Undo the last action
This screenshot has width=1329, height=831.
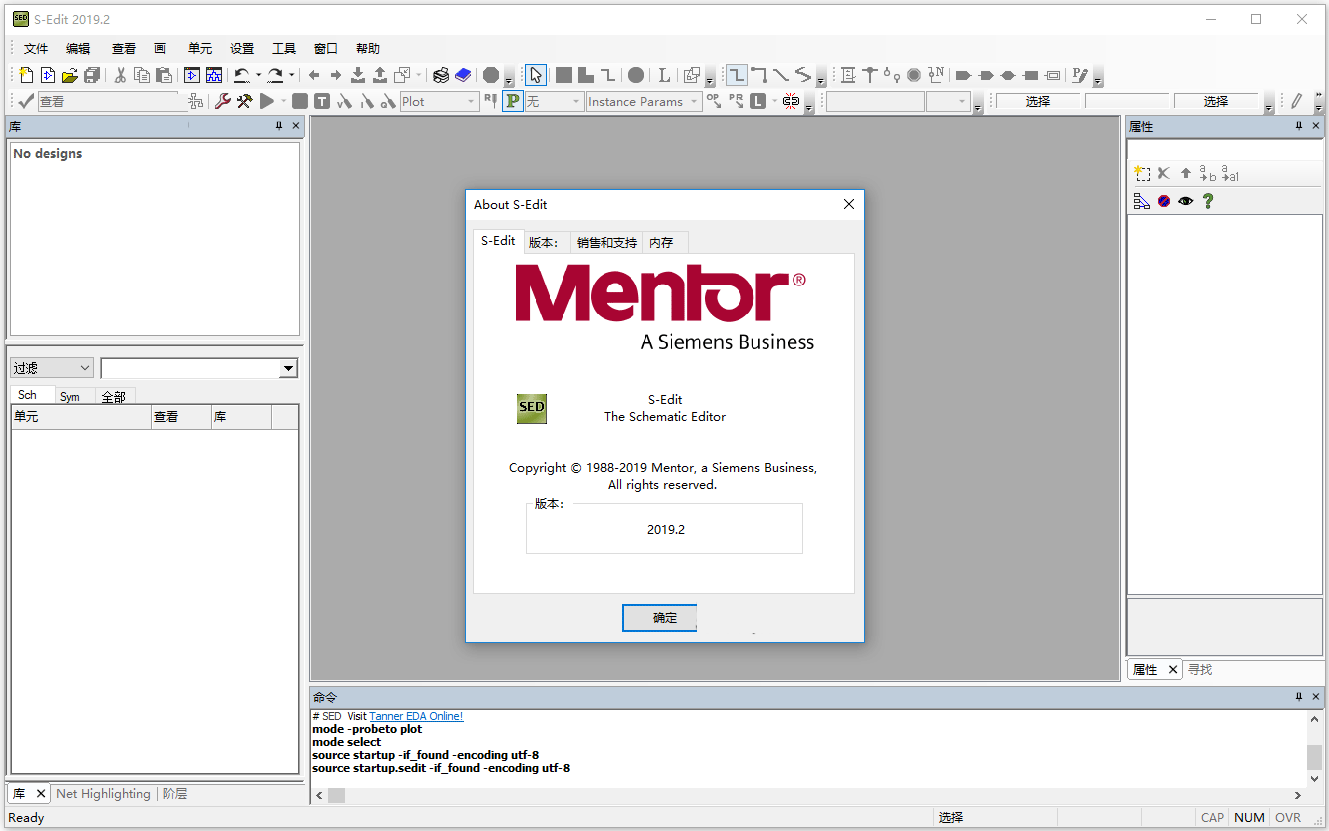pyautogui.click(x=242, y=75)
